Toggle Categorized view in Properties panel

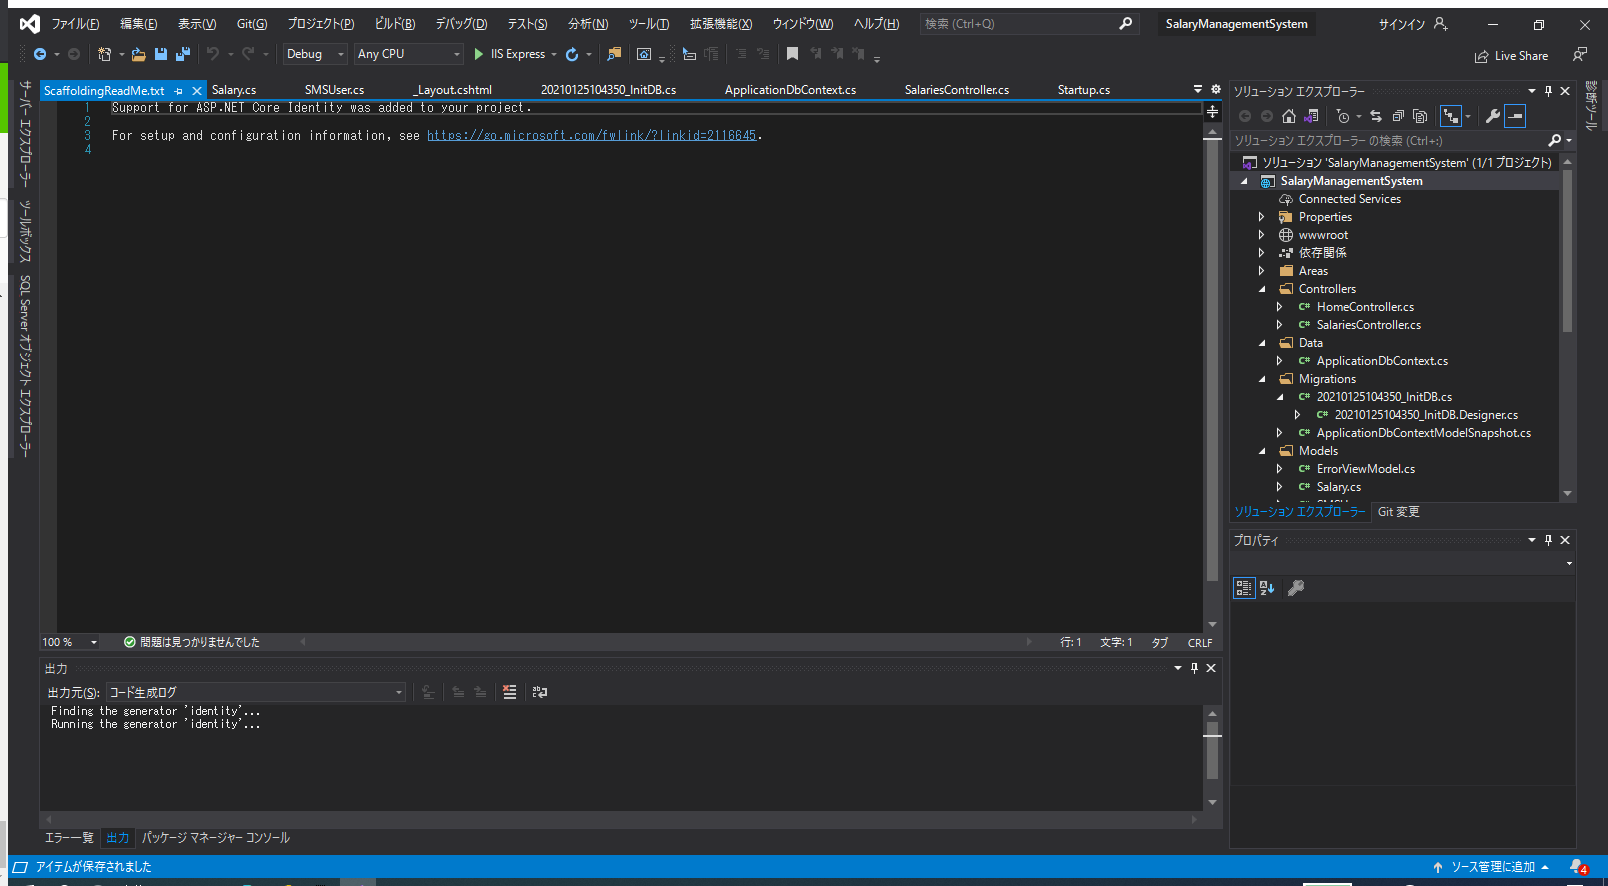point(1244,588)
